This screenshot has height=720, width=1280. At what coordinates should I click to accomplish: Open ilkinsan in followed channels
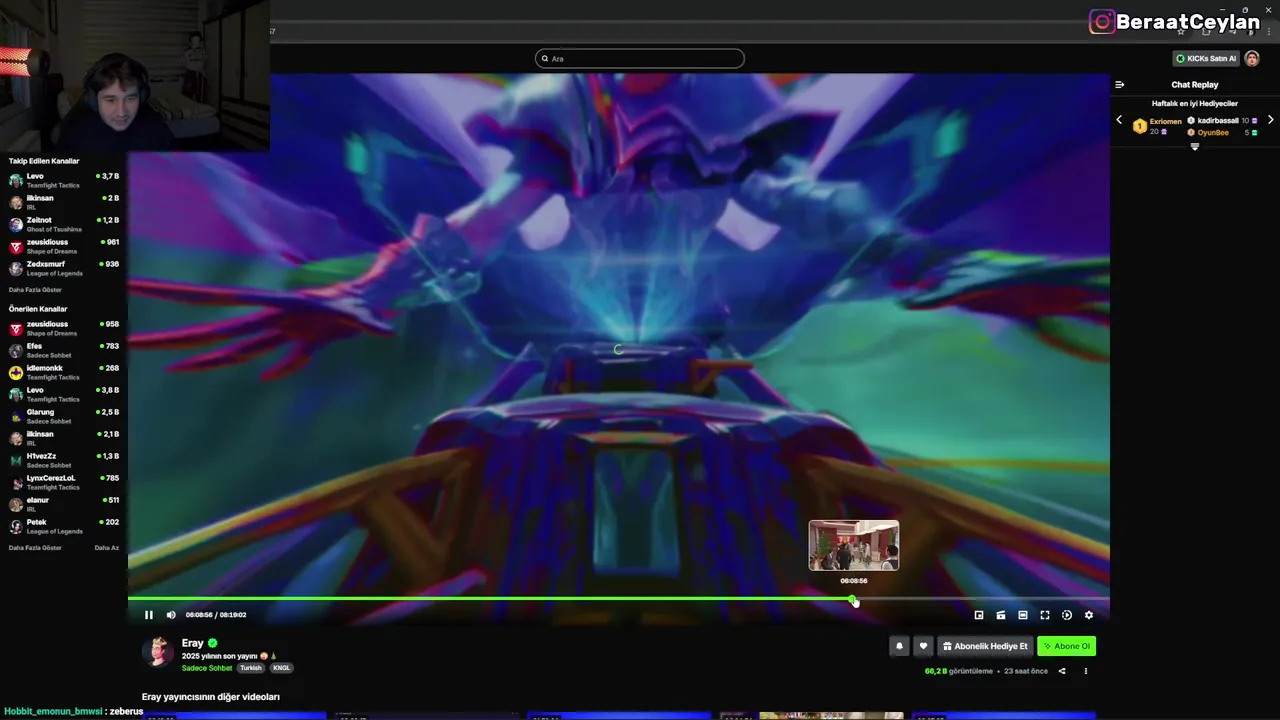click(64, 202)
